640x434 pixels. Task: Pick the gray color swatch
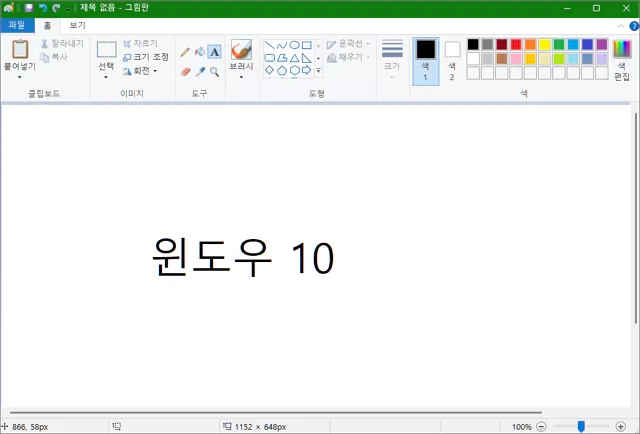(x=487, y=44)
